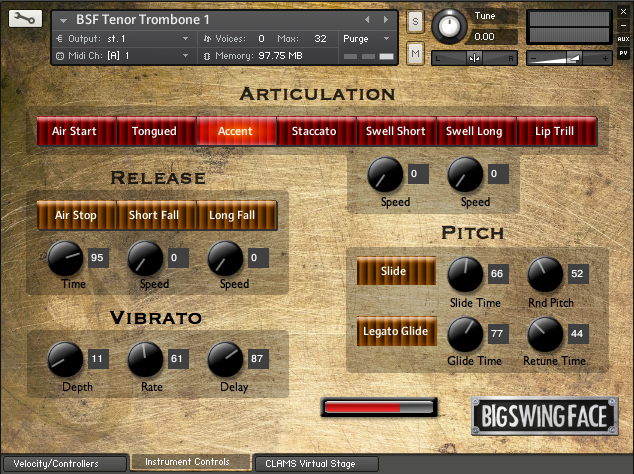This screenshot has width=634, height=474.
Task: Toggle the Legato Glide button
Action: pyautogui.click(x=396, y=331)
